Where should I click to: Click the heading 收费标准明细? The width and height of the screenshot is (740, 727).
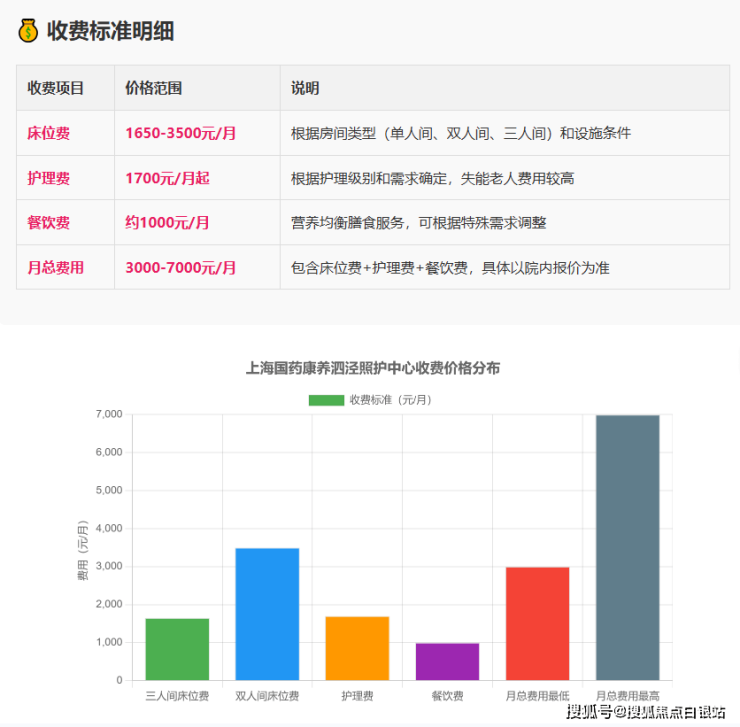110,31
